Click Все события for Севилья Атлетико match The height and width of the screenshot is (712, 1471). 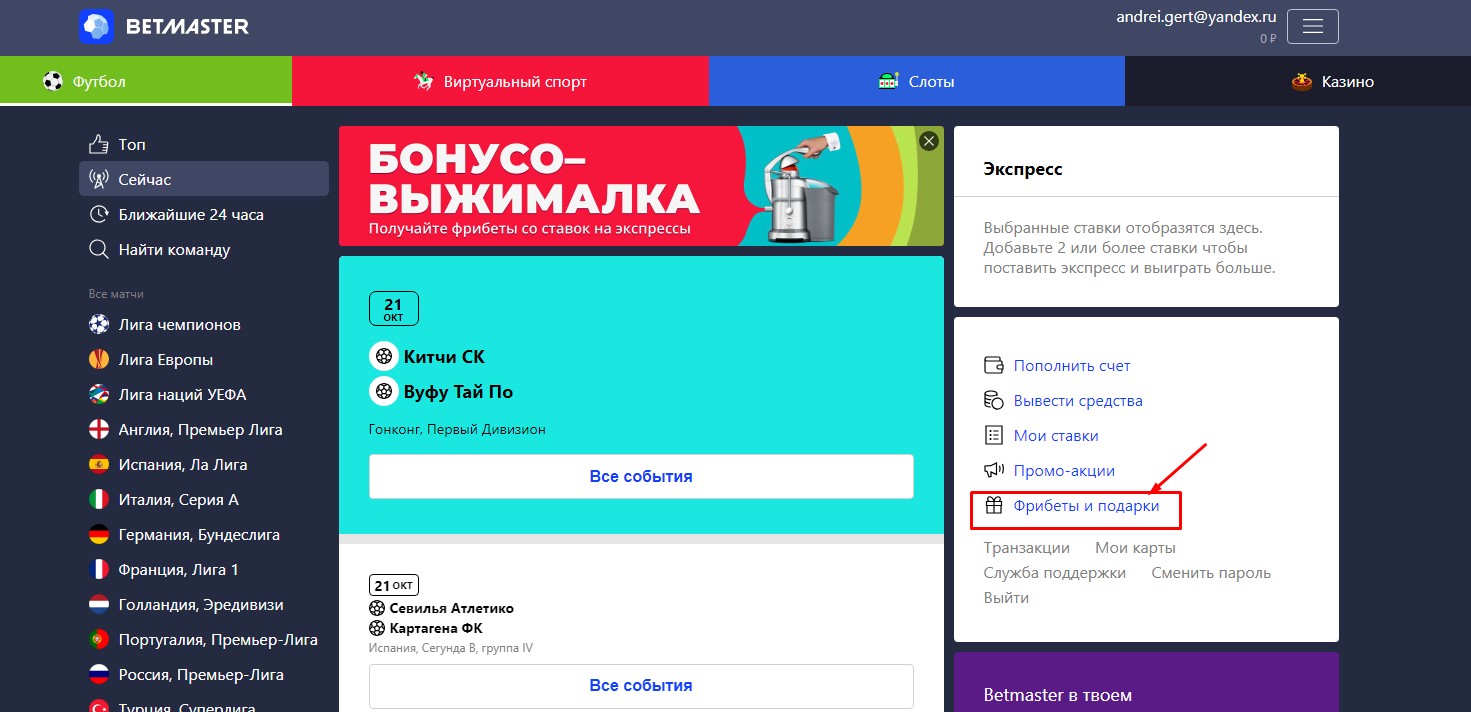coord(641,686)
